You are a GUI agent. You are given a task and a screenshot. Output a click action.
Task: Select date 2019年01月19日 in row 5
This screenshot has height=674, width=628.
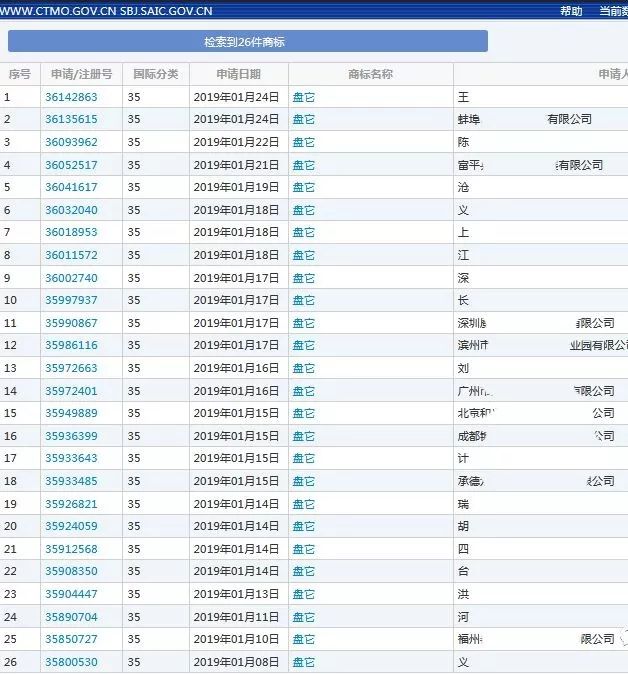pos(236,187)
